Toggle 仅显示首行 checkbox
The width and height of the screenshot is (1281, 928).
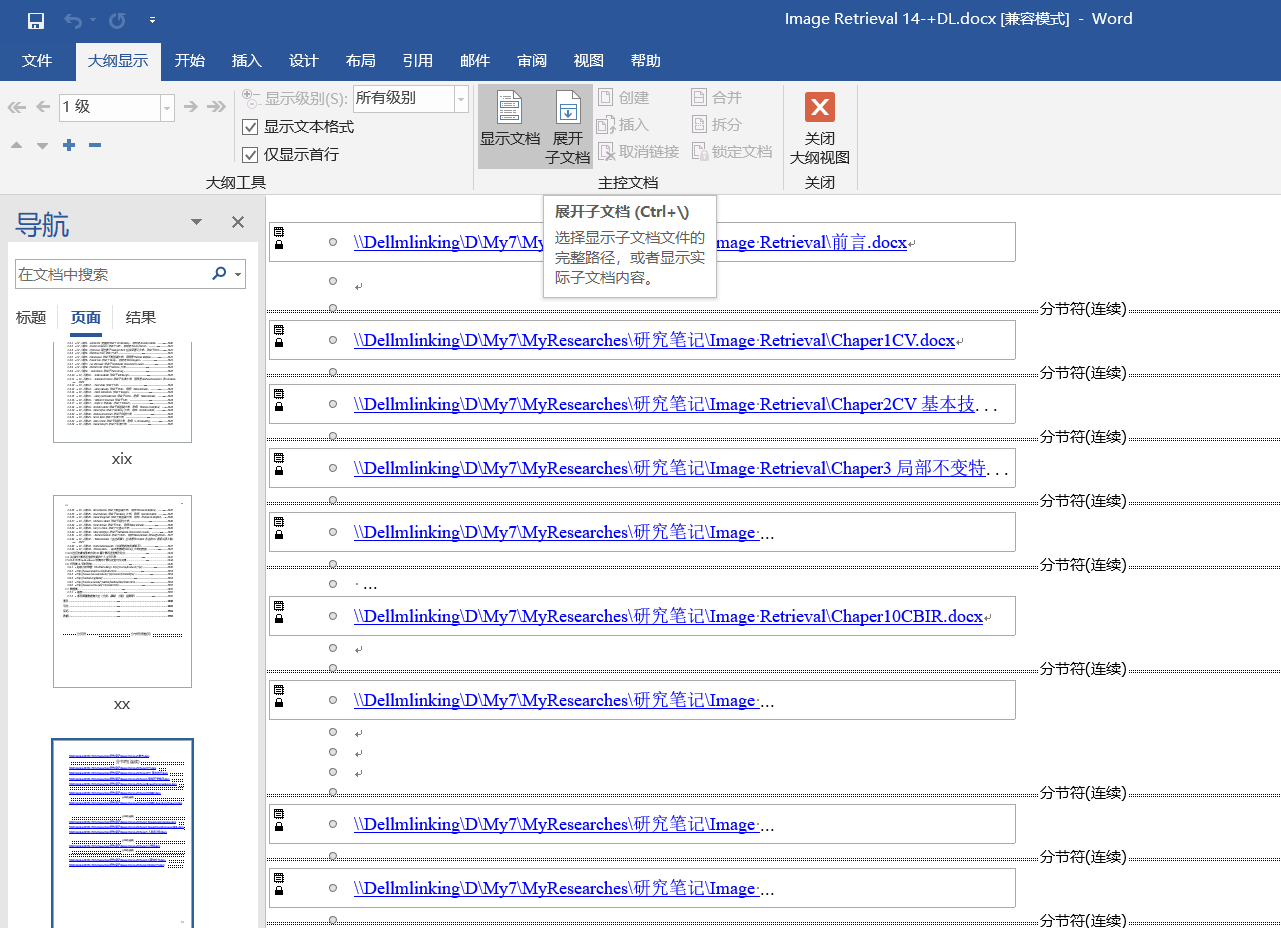tap(251, 154)
